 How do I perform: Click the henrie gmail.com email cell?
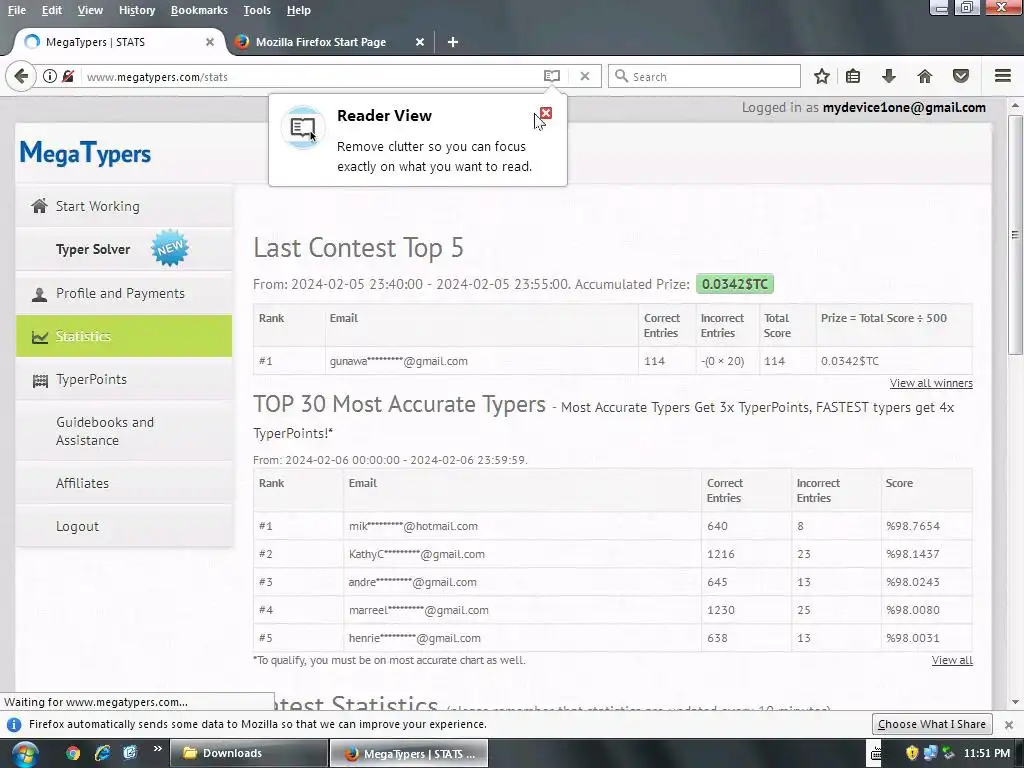[522, 638]
